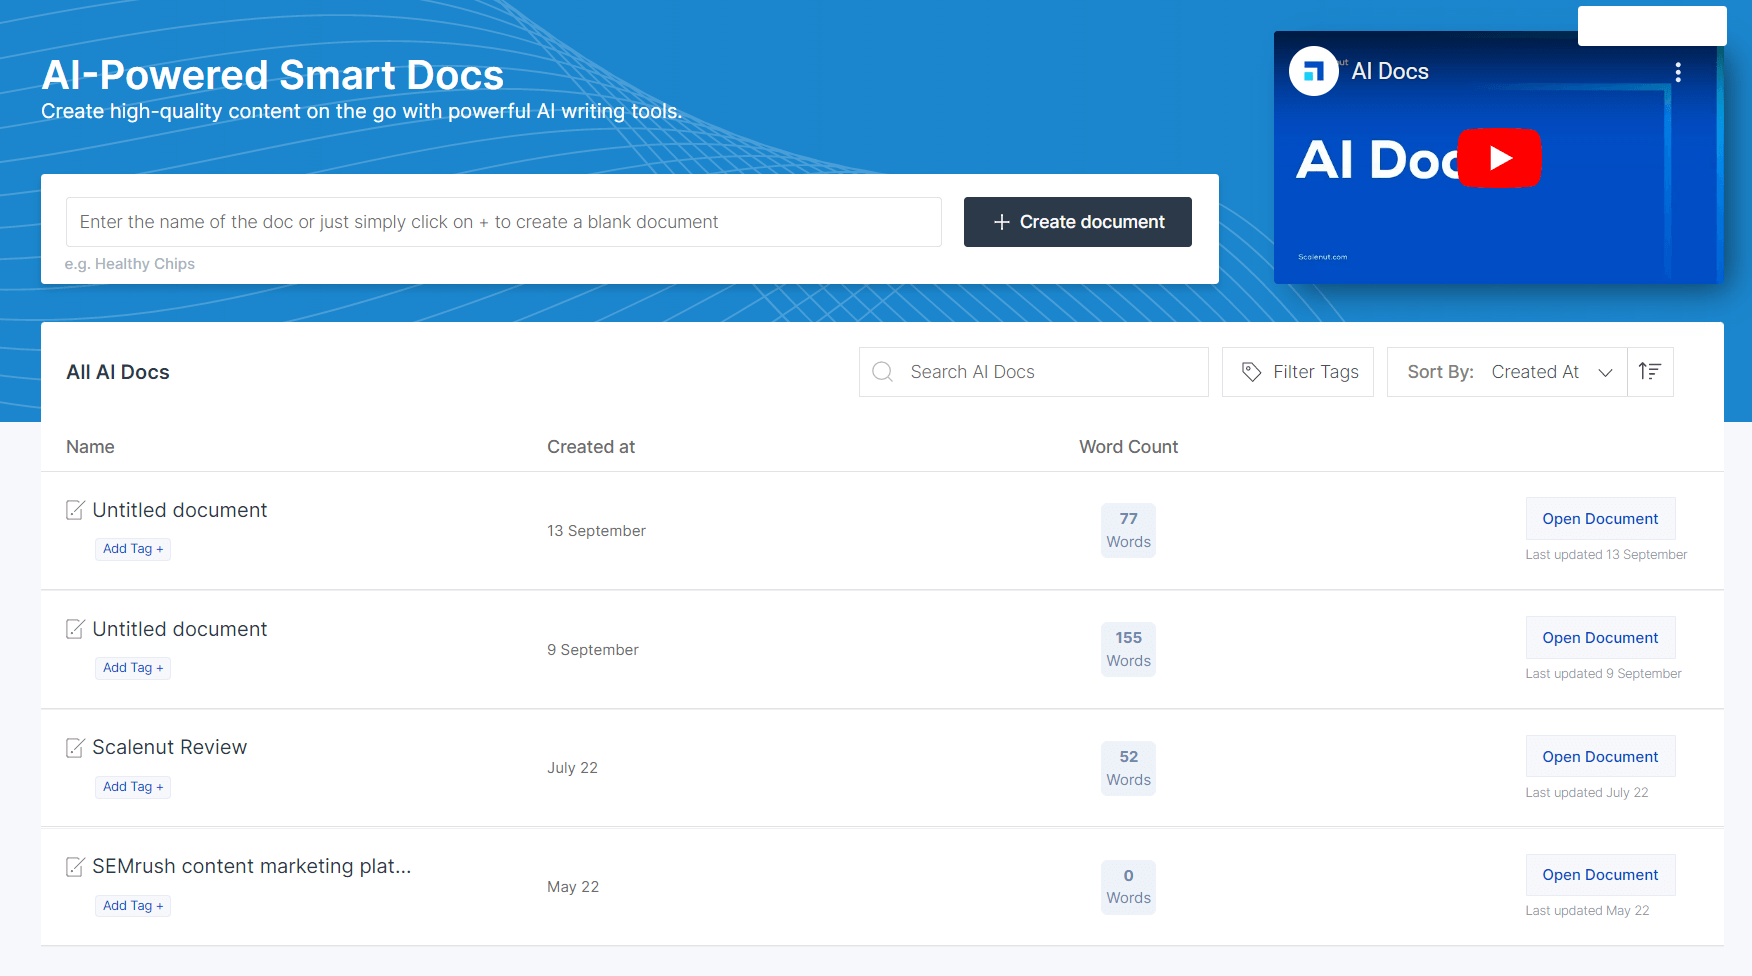Click the search magnifier in Search AI Docs field

pyautogui.click(x=882, y=371)
